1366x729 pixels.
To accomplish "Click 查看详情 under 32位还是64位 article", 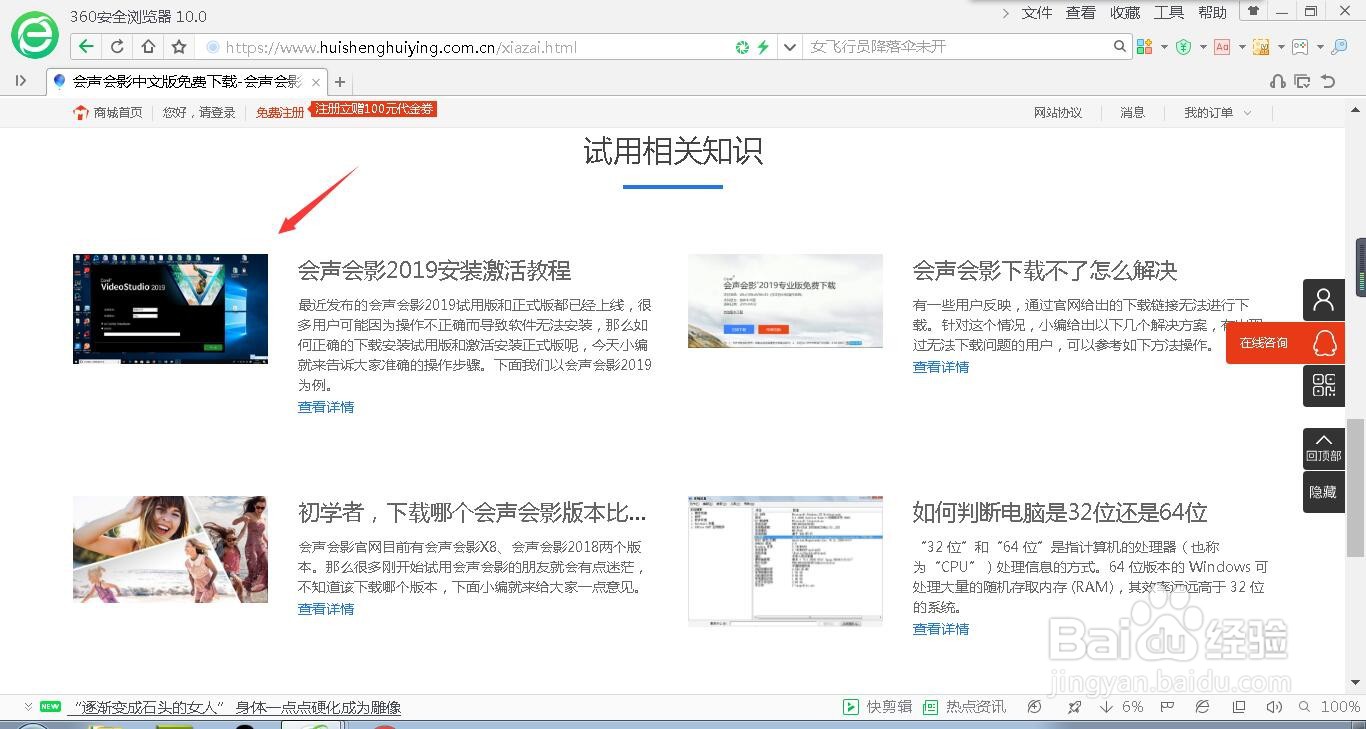I will click(941, 629).
